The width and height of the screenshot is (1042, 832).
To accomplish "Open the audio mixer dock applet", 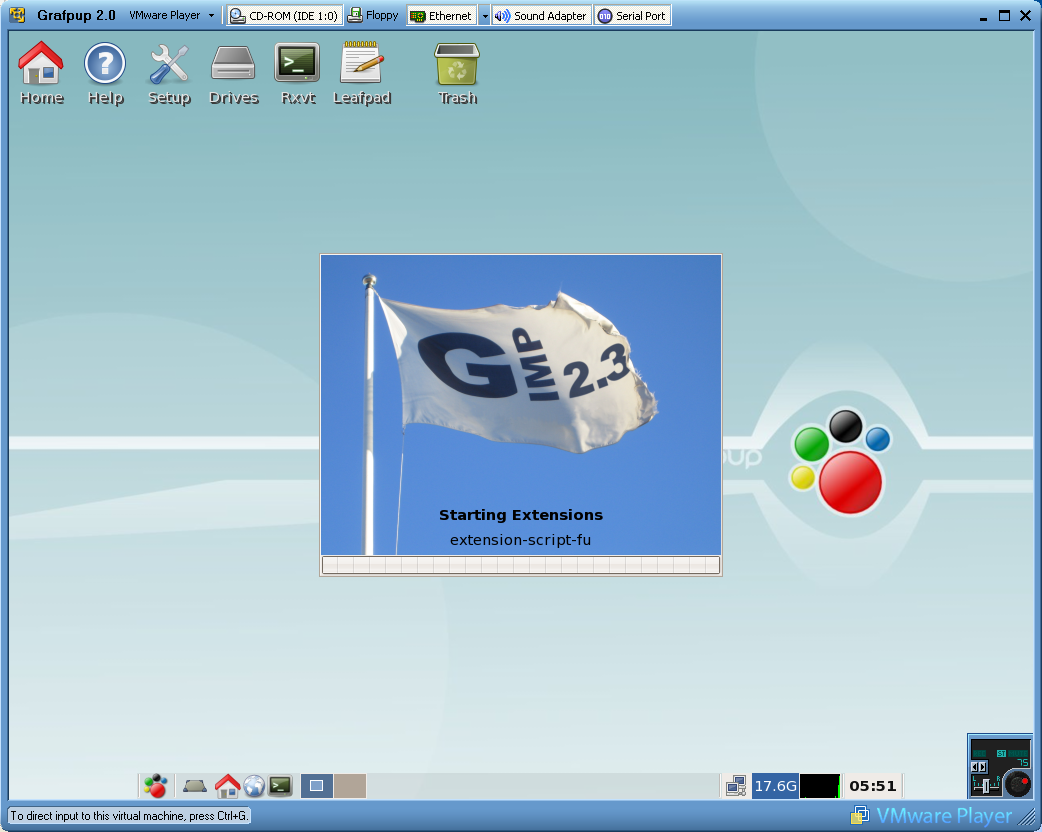I will 1000,766.
